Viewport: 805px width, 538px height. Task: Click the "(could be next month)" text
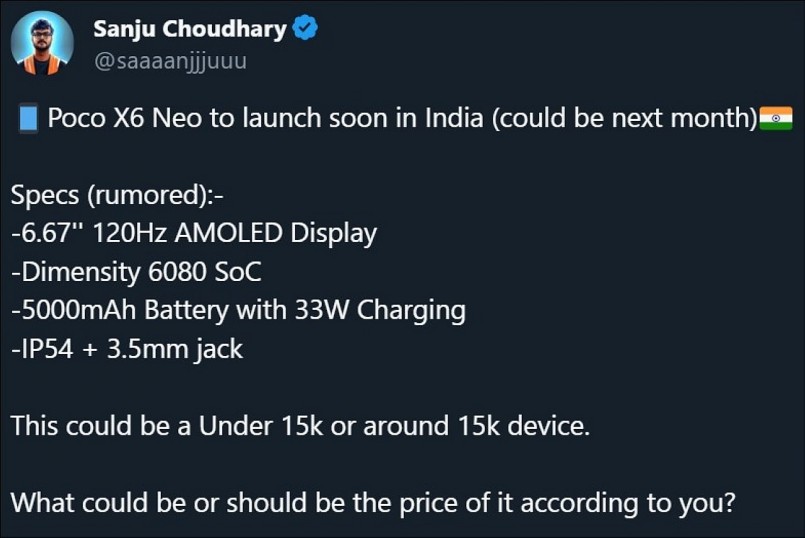624,118
